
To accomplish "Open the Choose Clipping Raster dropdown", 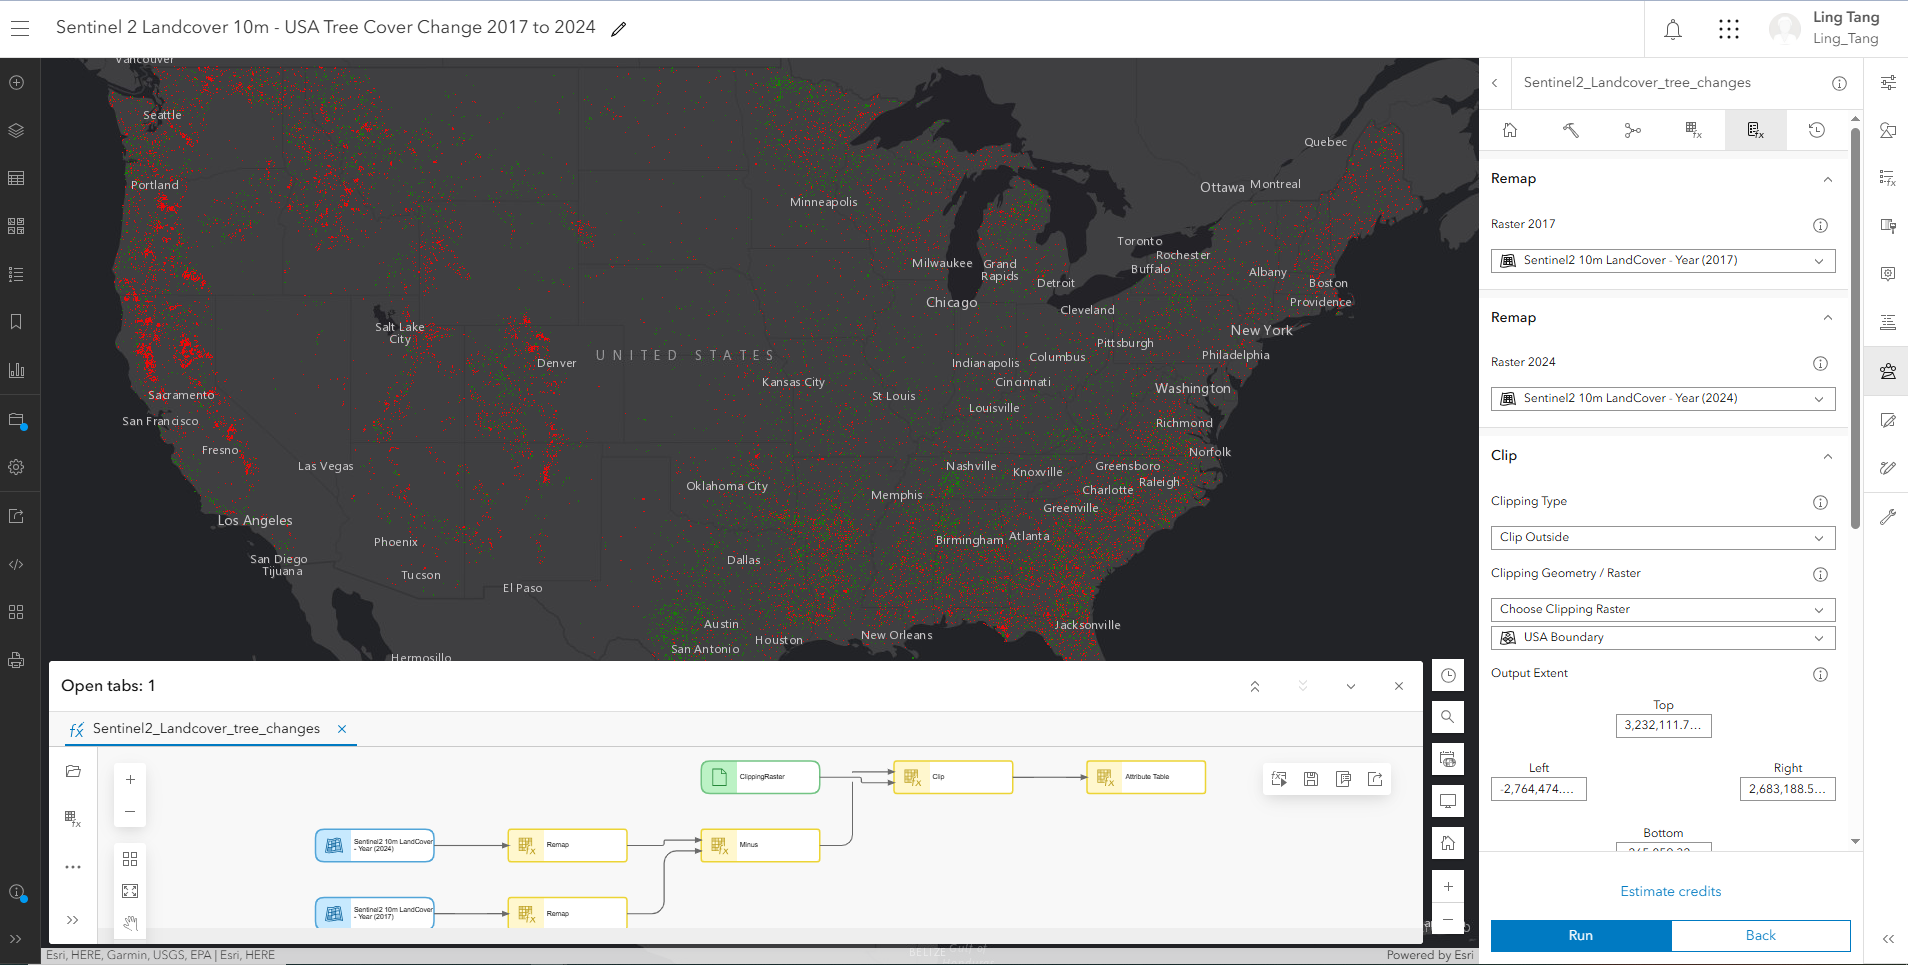I will tap(1663, 610).
